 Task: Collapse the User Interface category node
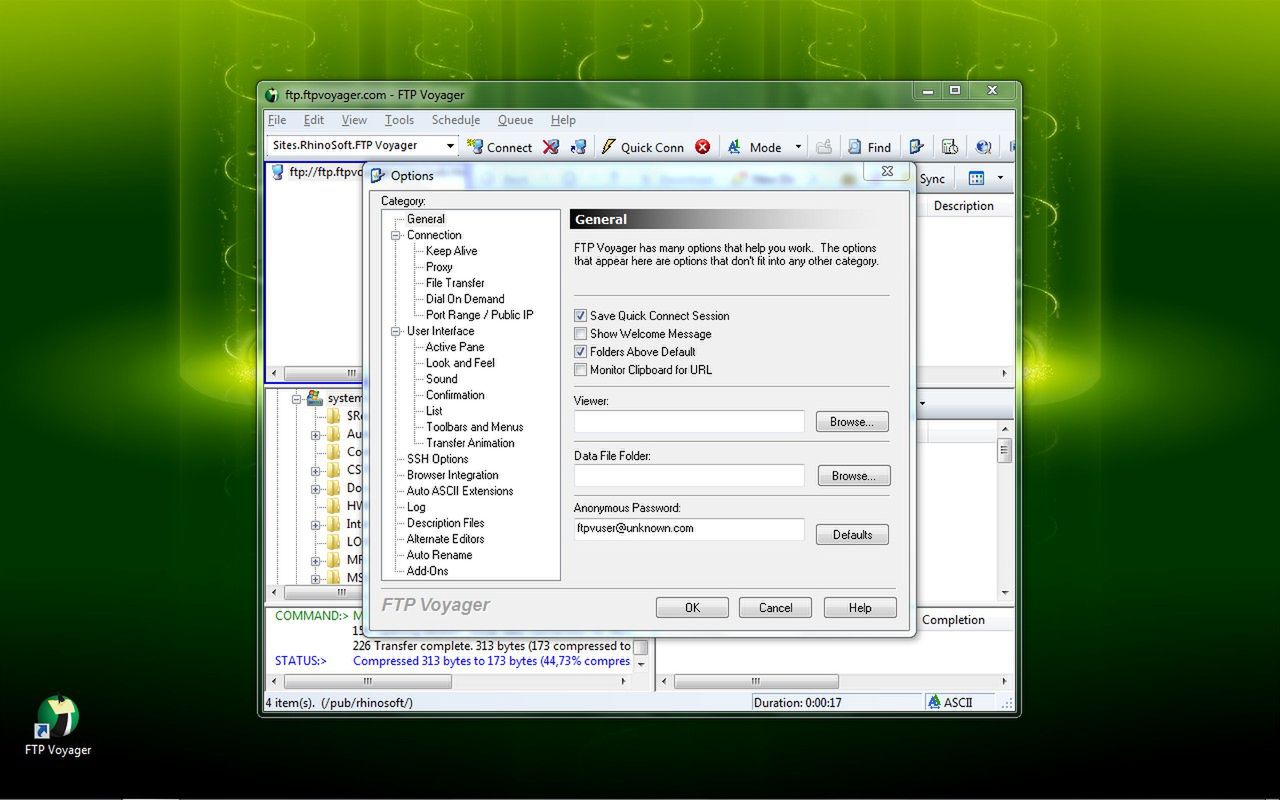(x=396, y=331)
